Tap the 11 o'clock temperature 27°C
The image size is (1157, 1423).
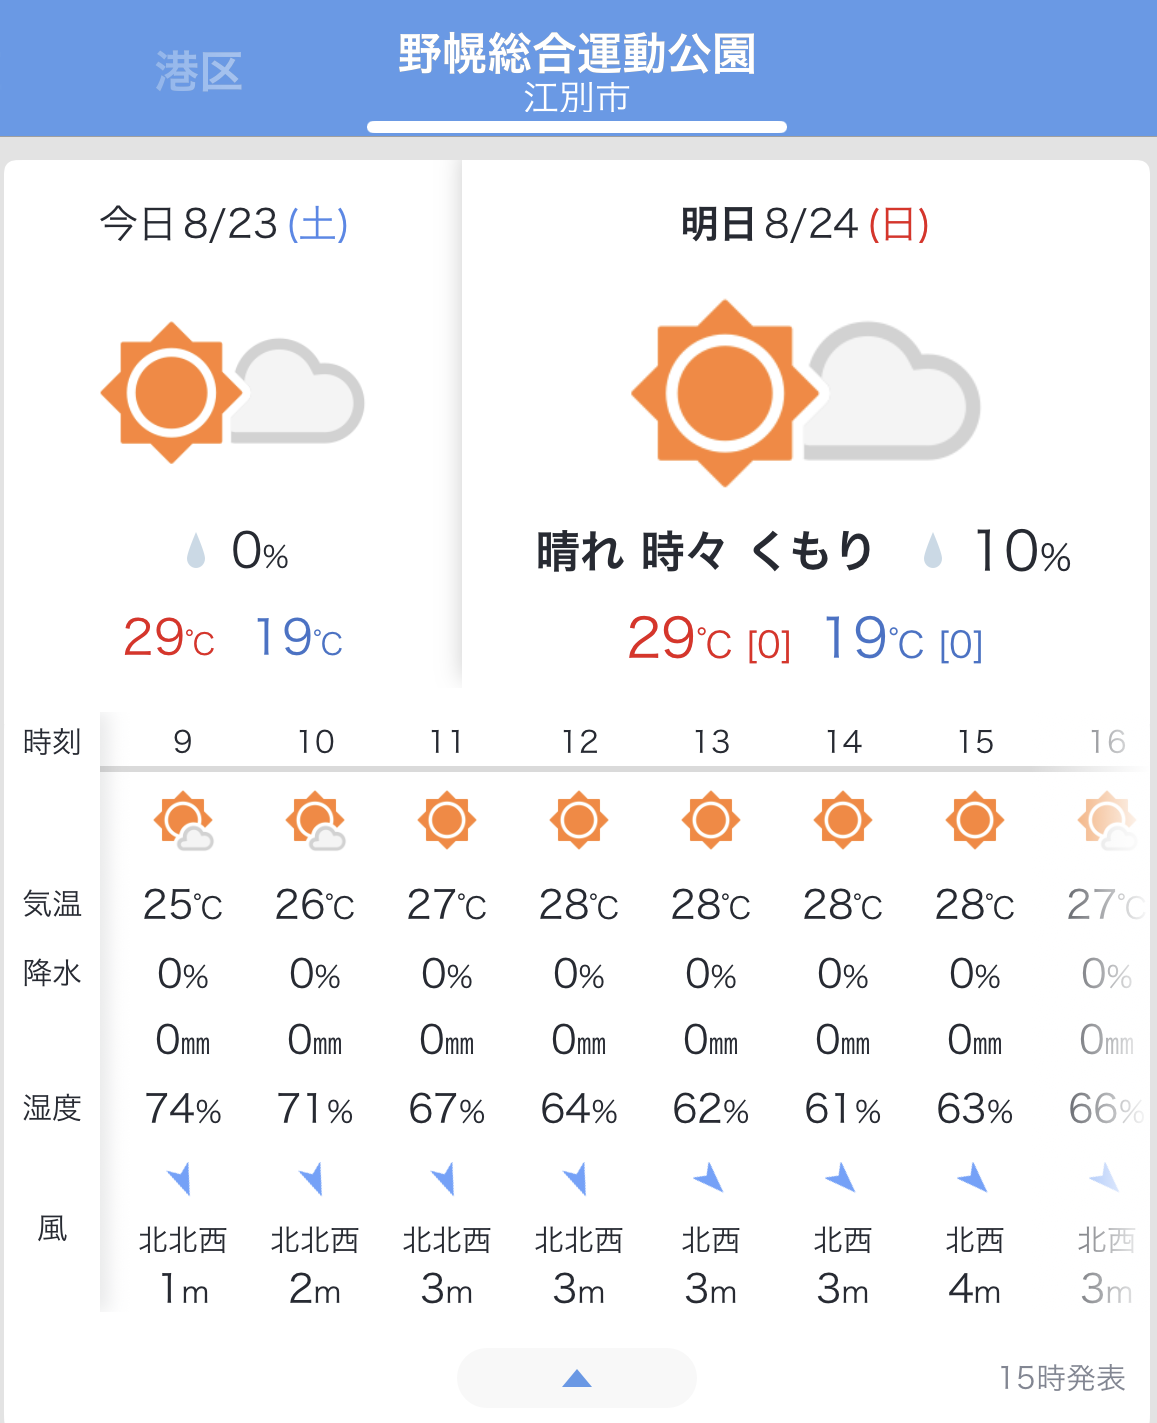pyautogui.click(x=447, y=906)
